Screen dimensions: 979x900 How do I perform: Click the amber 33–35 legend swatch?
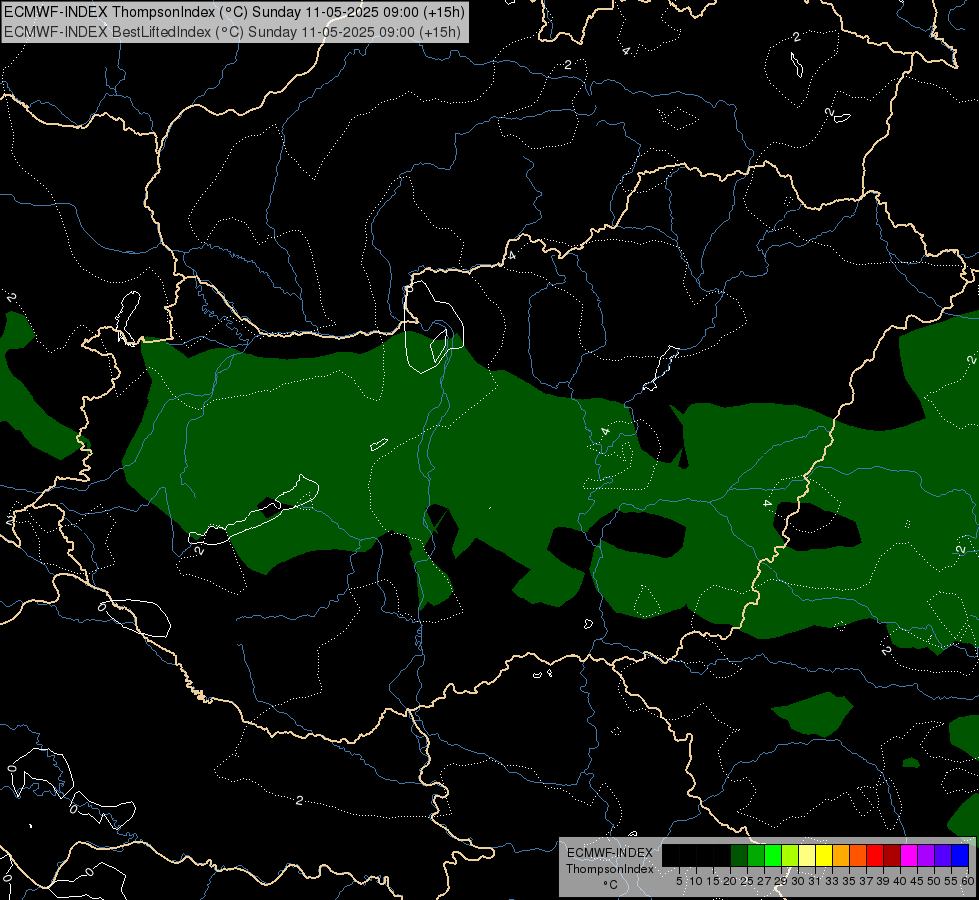tap(841, 856)
